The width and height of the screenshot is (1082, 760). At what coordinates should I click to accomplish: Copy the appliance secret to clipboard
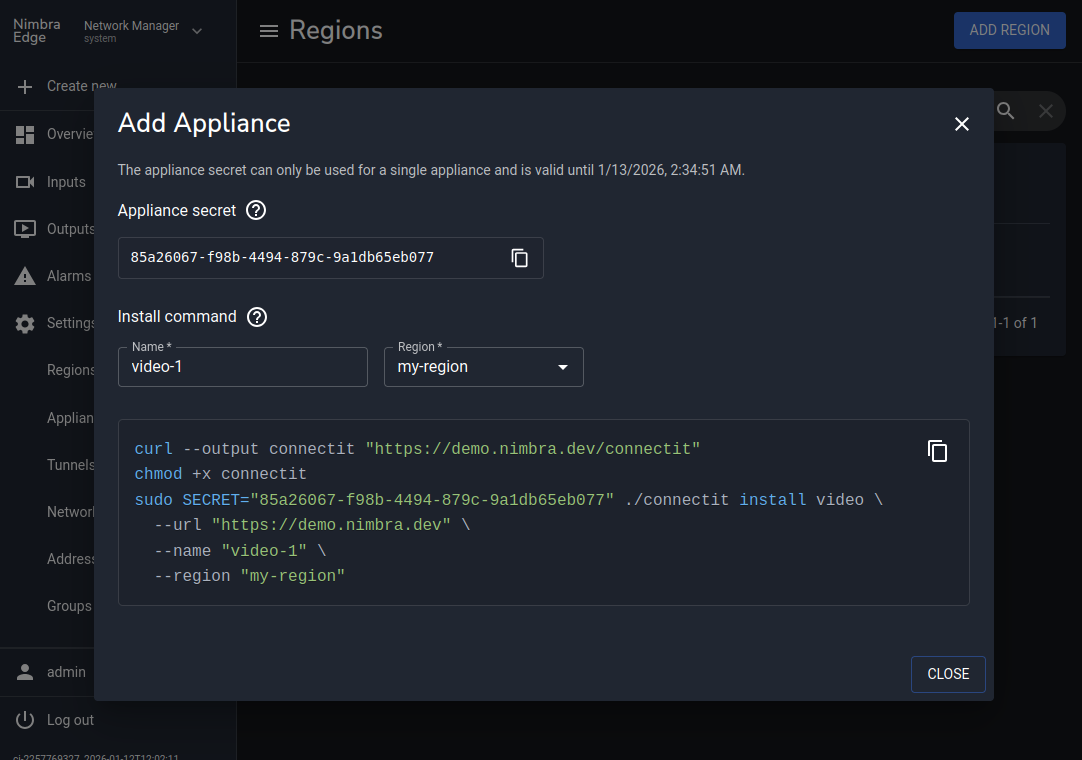click(x=520, y=258)
